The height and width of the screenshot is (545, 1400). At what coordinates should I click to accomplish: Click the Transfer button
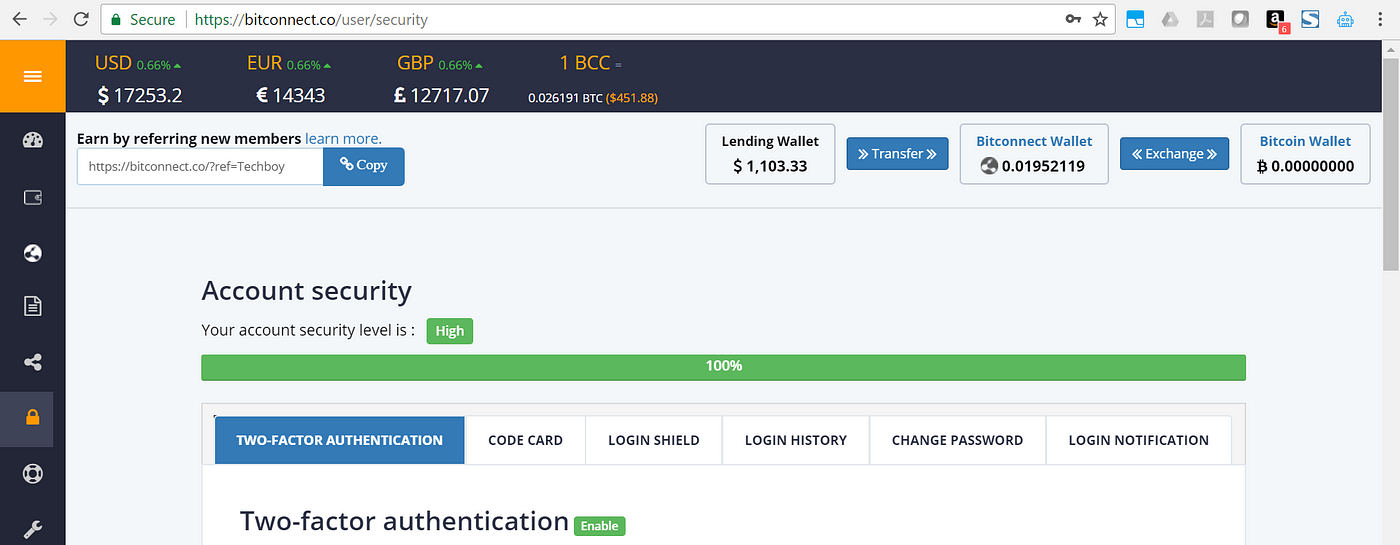coord(898,154)
